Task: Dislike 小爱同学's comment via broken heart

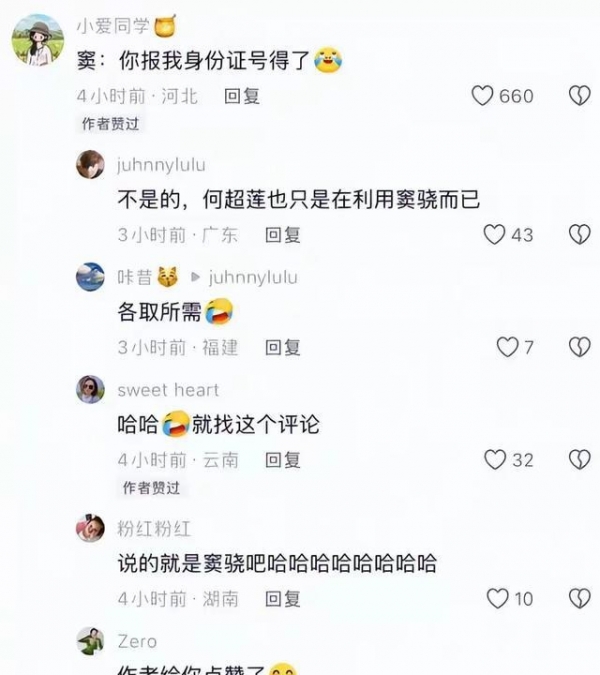Action: (x=579, y=96)
